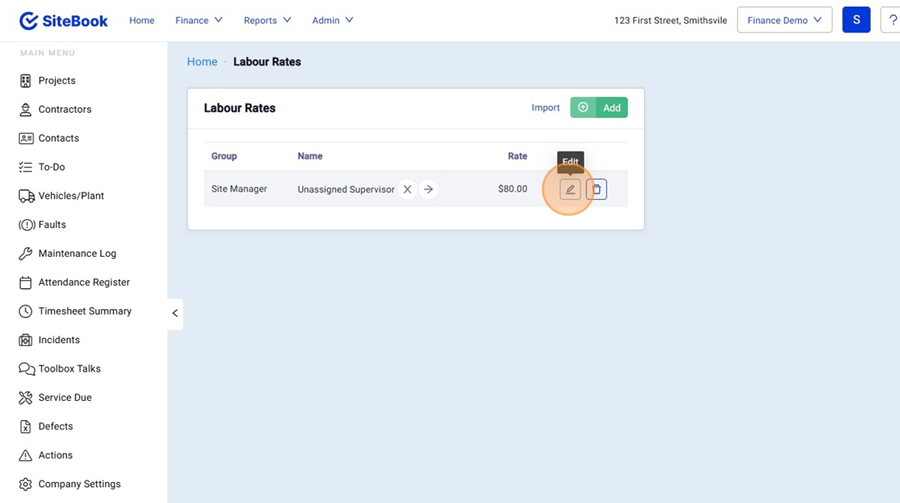Viewport: 900px width, 503px height.
Task: Open the user avatar S button
Action: (x=856, y=20)
